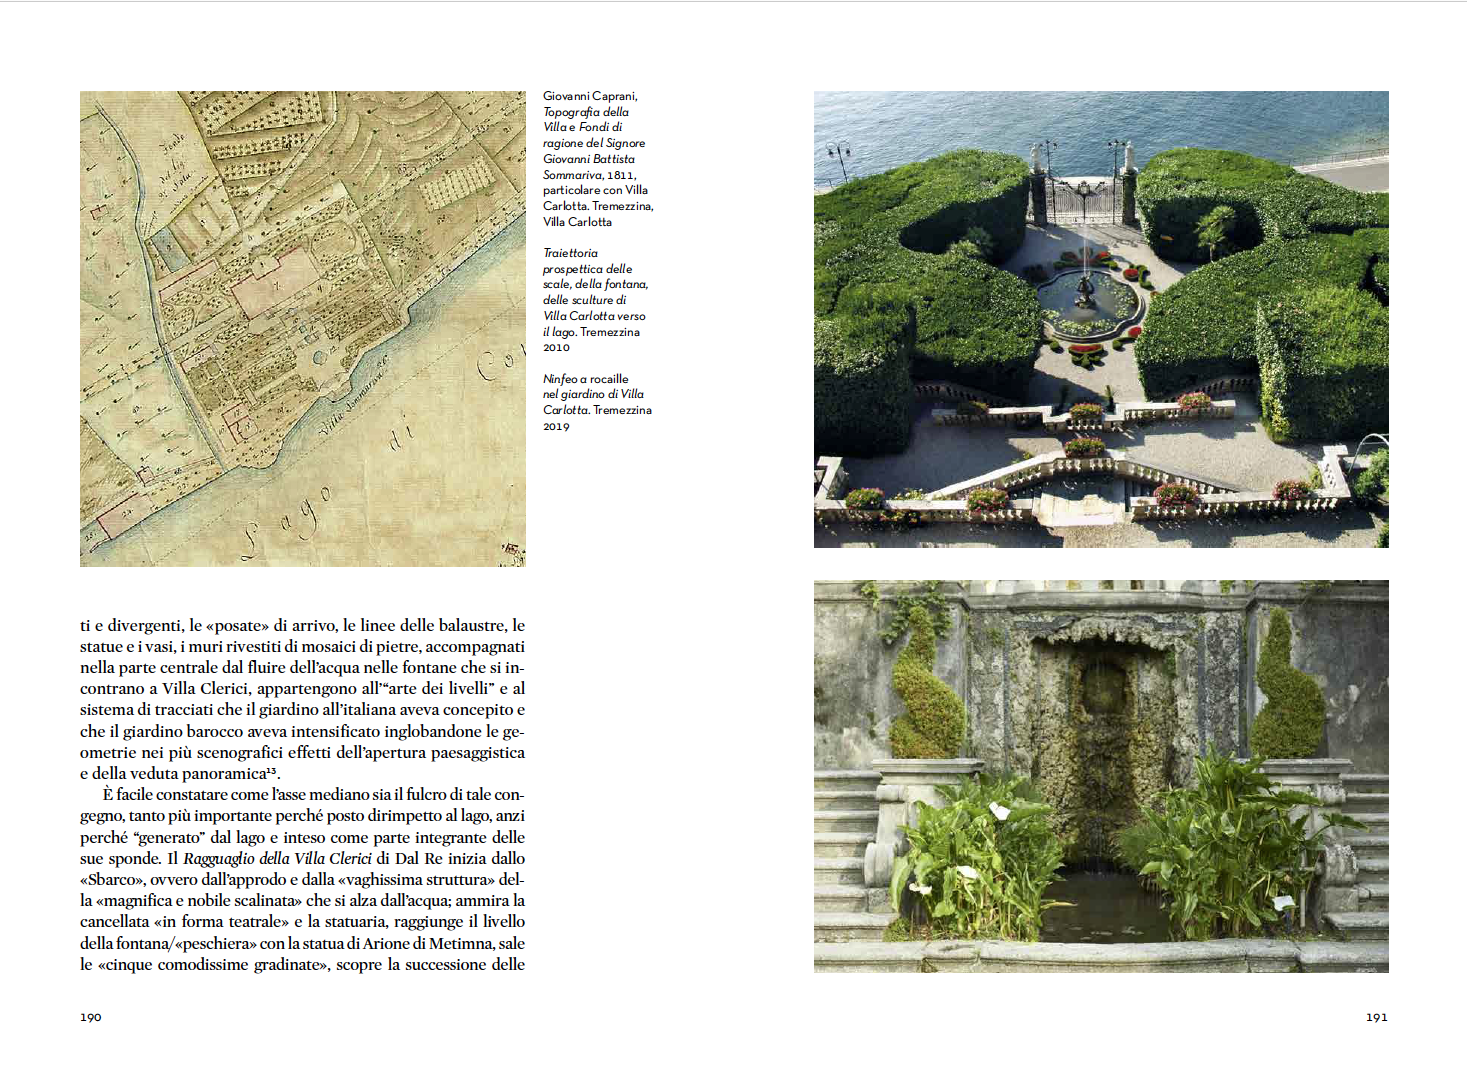The width and height of the screenshot is (1467, 1069).
Task: Select the caption text "Sommariva, 1811,"
Action: tap(590, 175)
